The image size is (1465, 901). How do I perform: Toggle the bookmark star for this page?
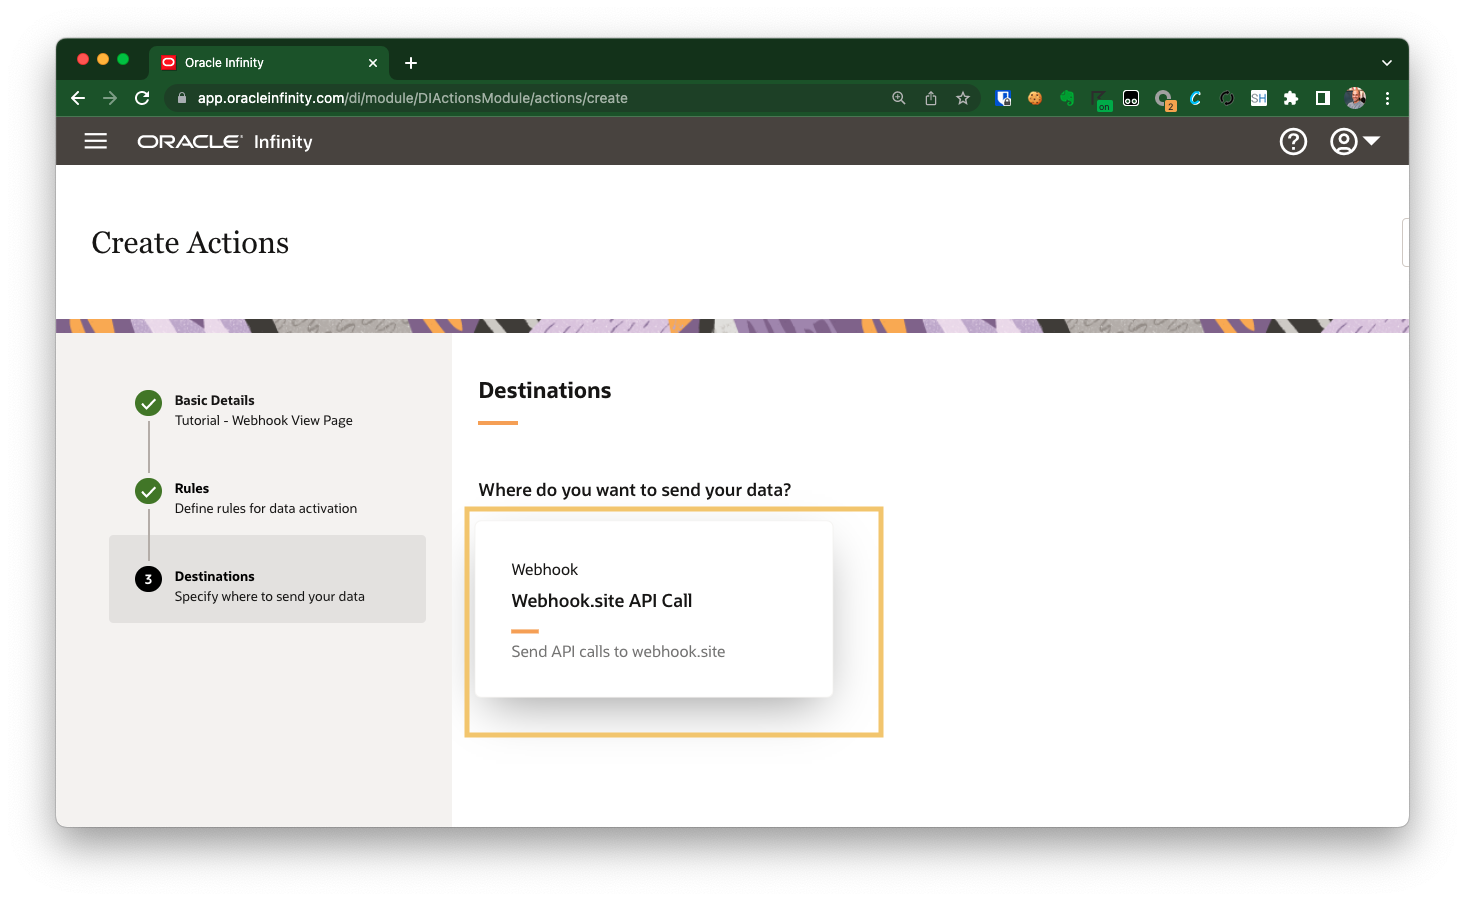coord(962,98)
